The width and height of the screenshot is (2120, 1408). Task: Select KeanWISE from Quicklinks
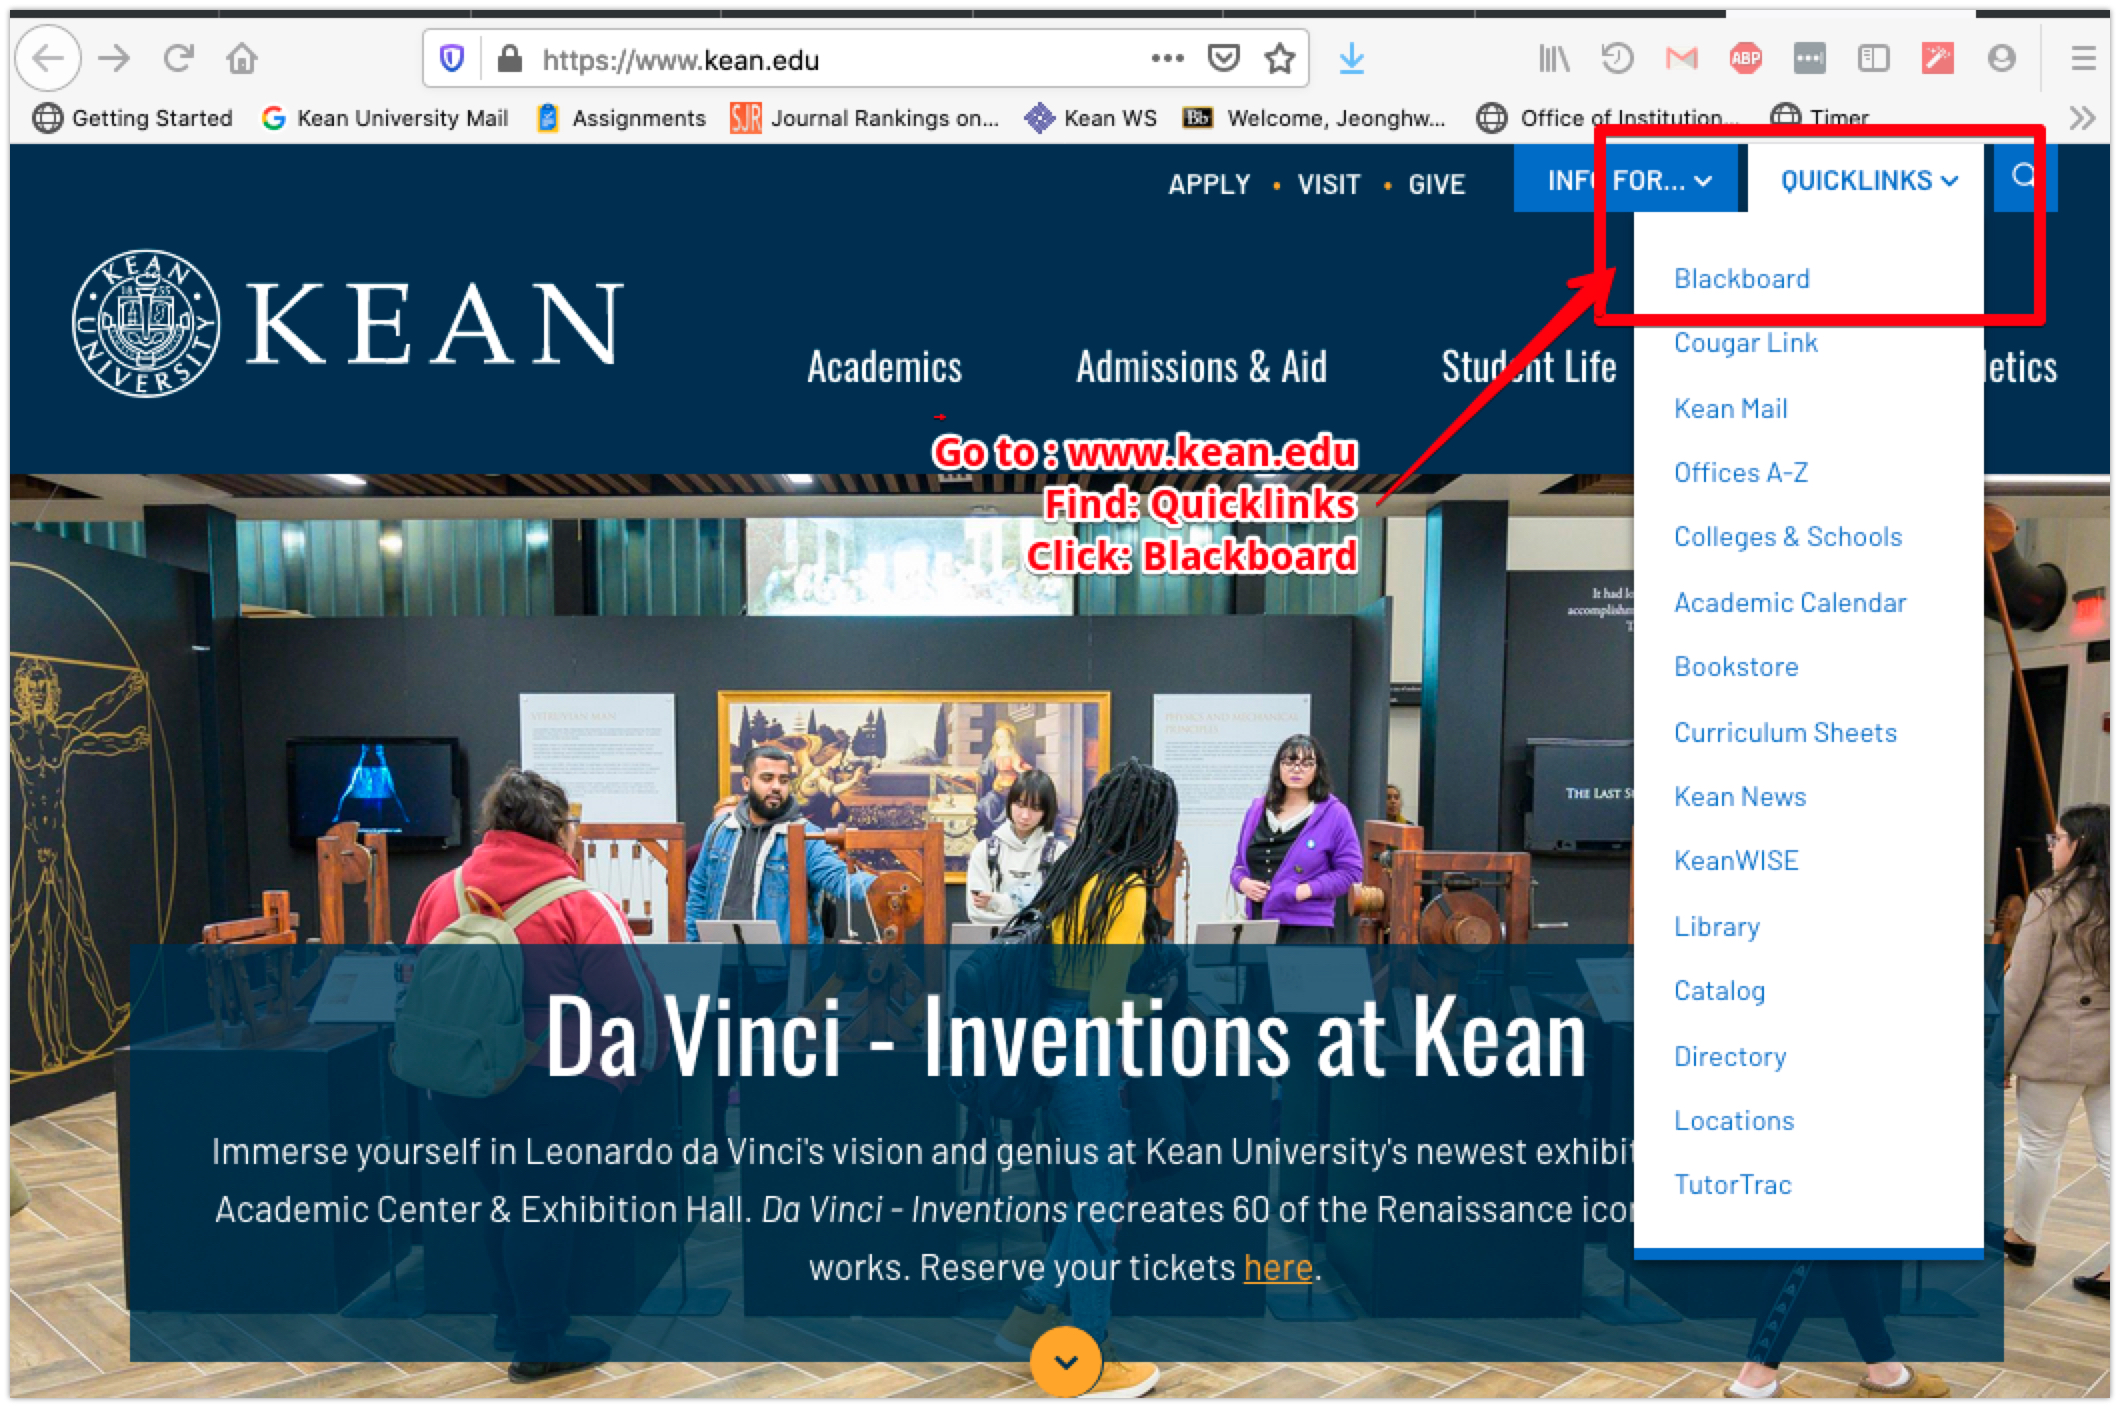point(1736,861)
